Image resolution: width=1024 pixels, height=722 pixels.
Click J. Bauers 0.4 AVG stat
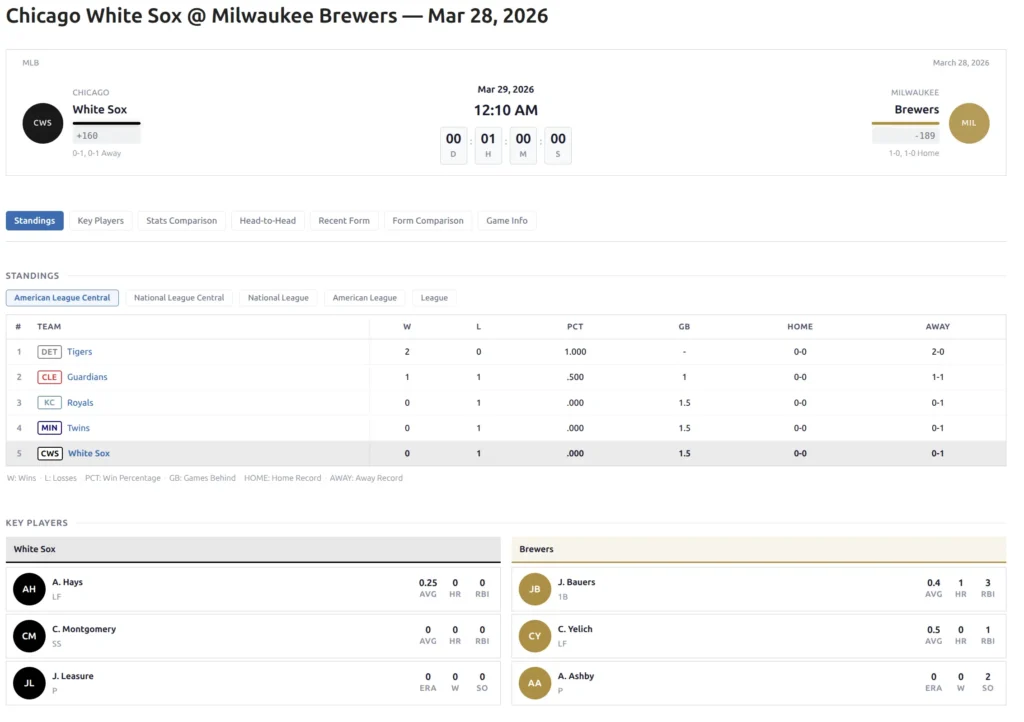(934, 588)
